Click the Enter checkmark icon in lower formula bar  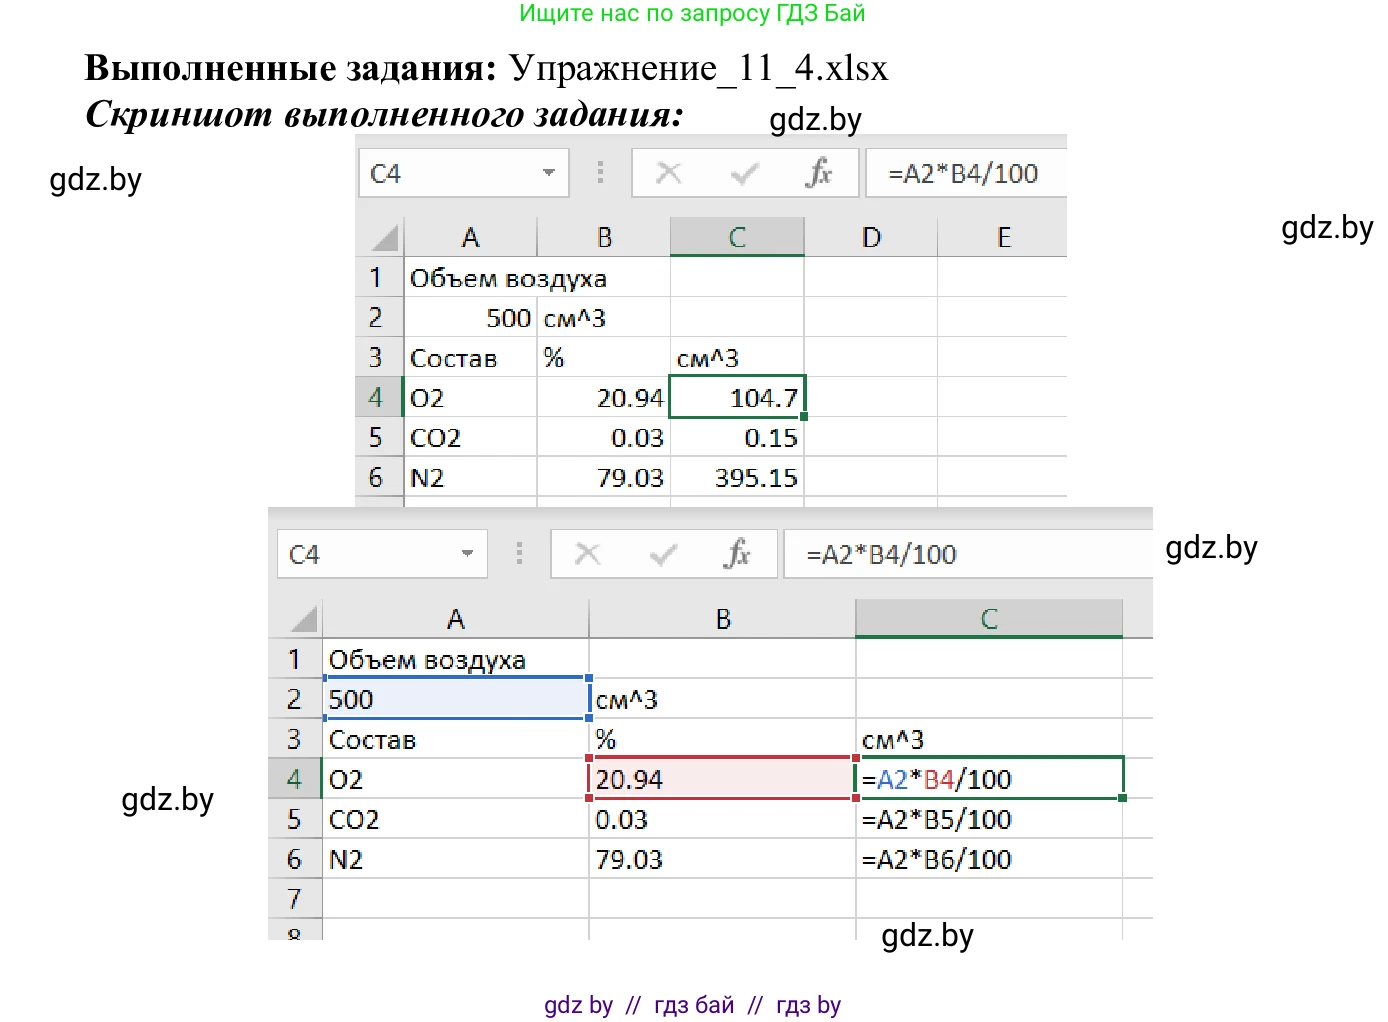[x=663, y=554]
